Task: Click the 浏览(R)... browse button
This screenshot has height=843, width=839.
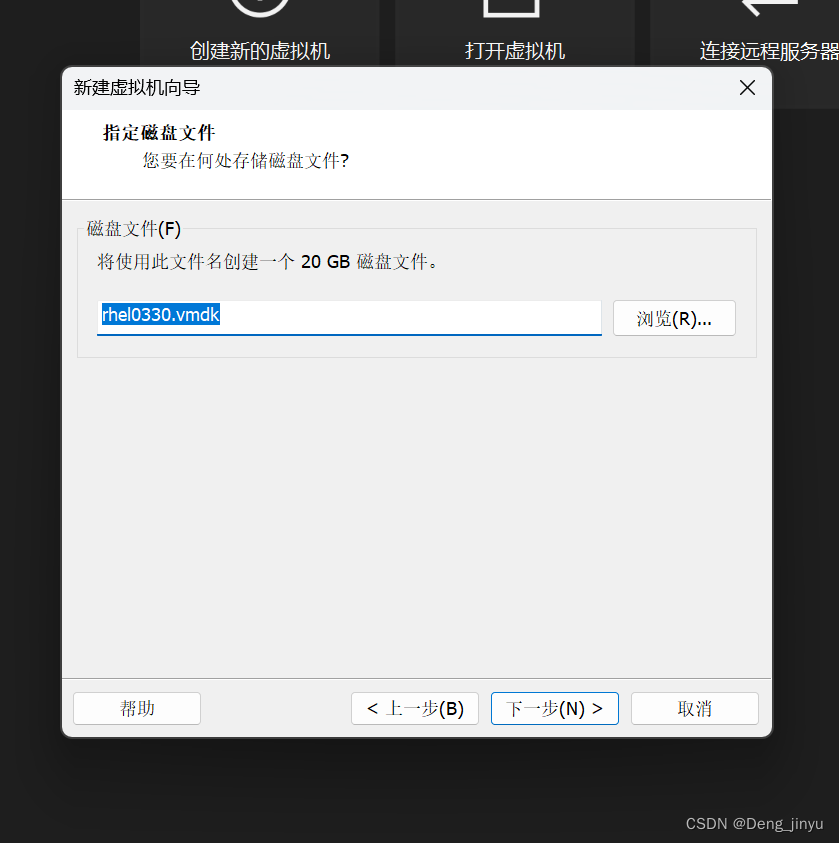Action: pyautogui.click(x=674, y=318)
